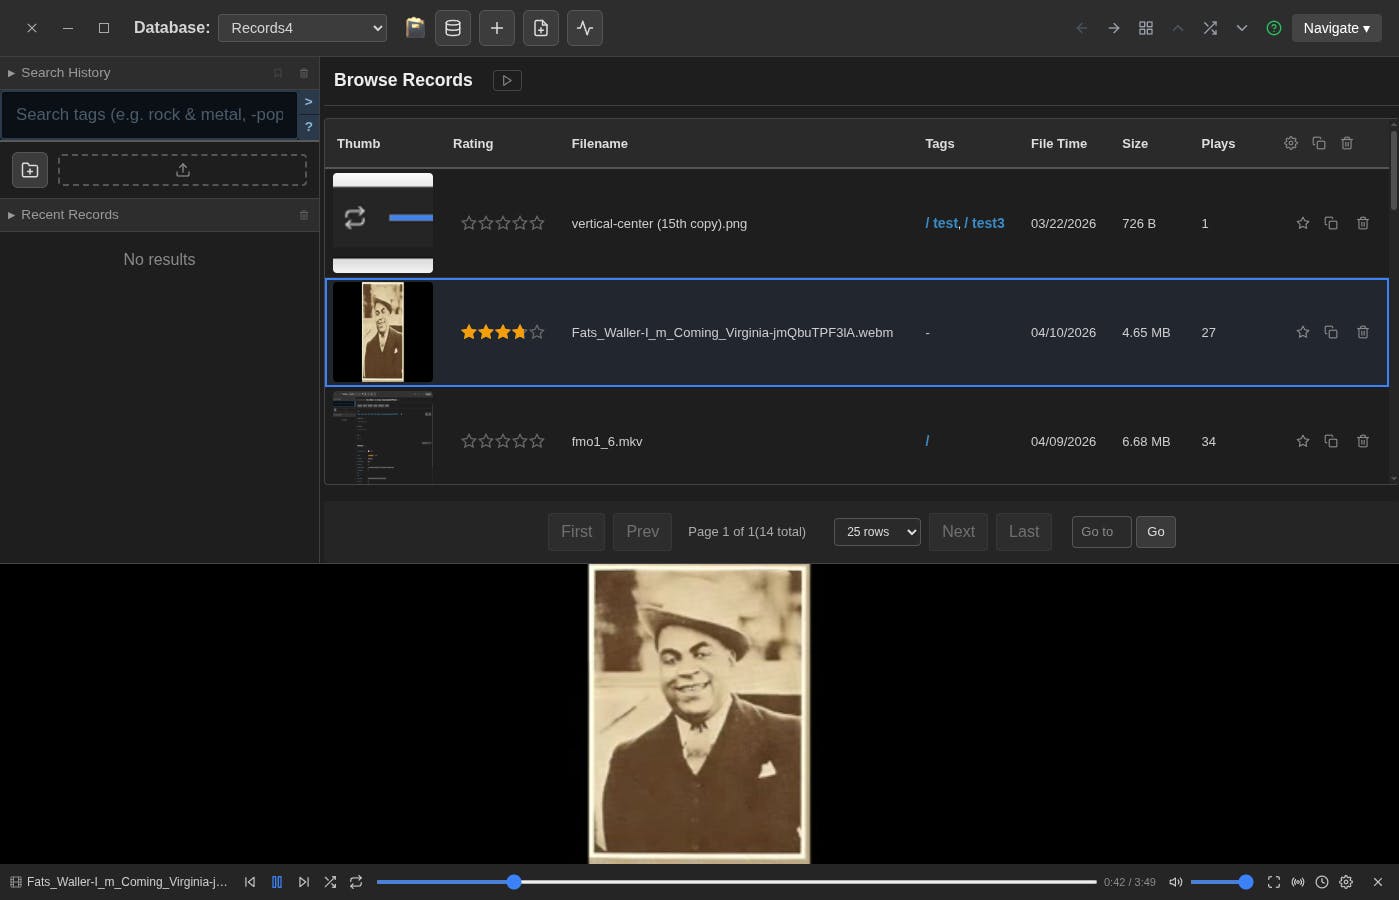The width and height of the screenshot is (1399, 900).
Task: Mute the player volume speaker icon
Action: (1176, 882)
